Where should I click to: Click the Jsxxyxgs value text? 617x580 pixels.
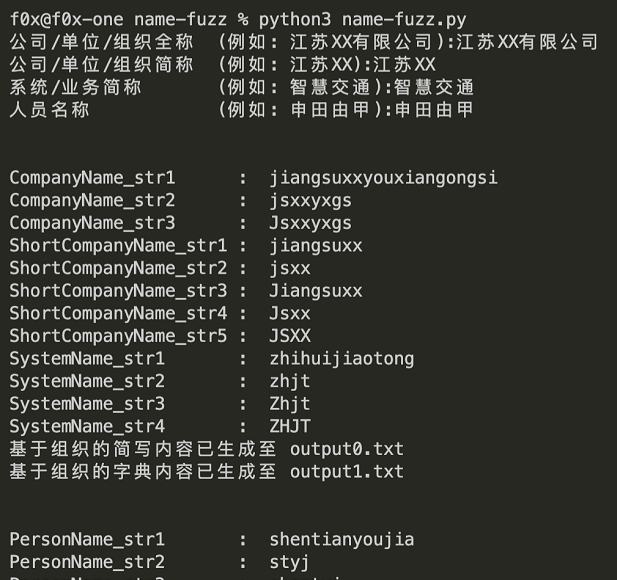[310, 223]
